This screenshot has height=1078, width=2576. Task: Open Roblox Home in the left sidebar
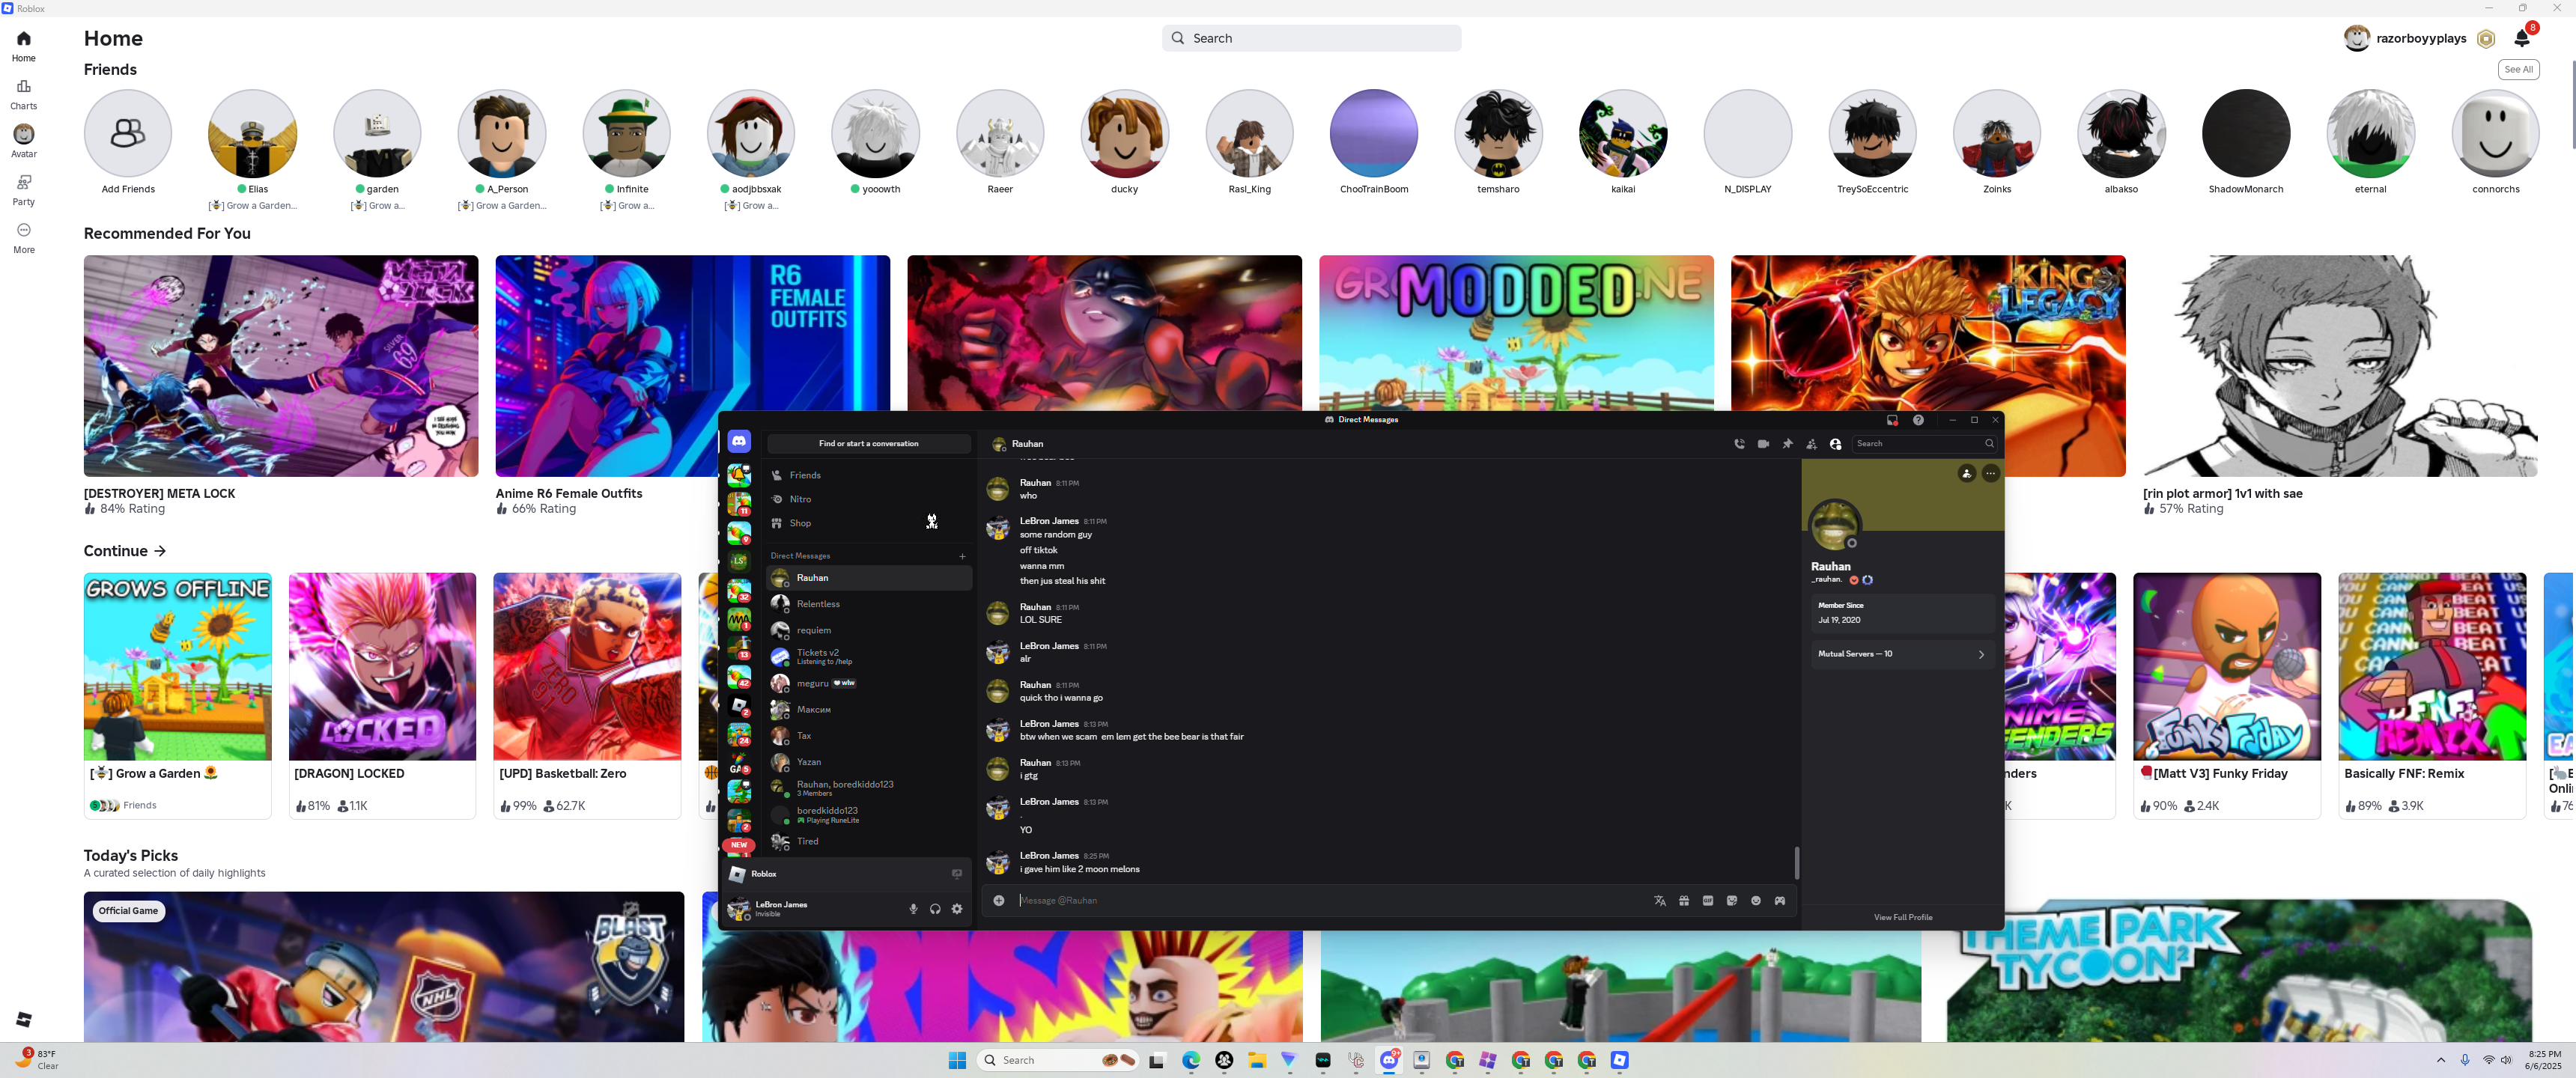point(23,45)
